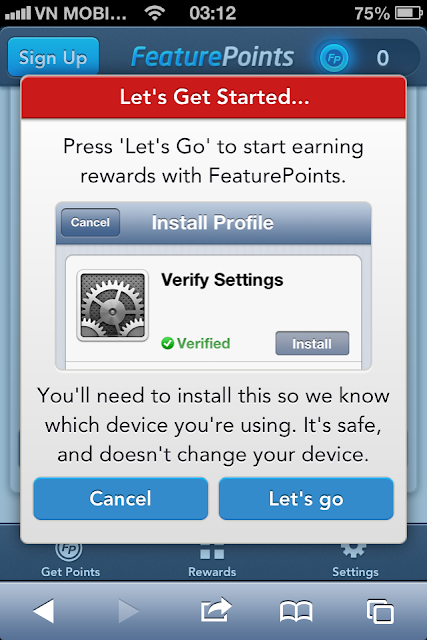This screenshot has width=427, height=640.
Task: Open the Rewards tab
Action: tap(212, 560)
